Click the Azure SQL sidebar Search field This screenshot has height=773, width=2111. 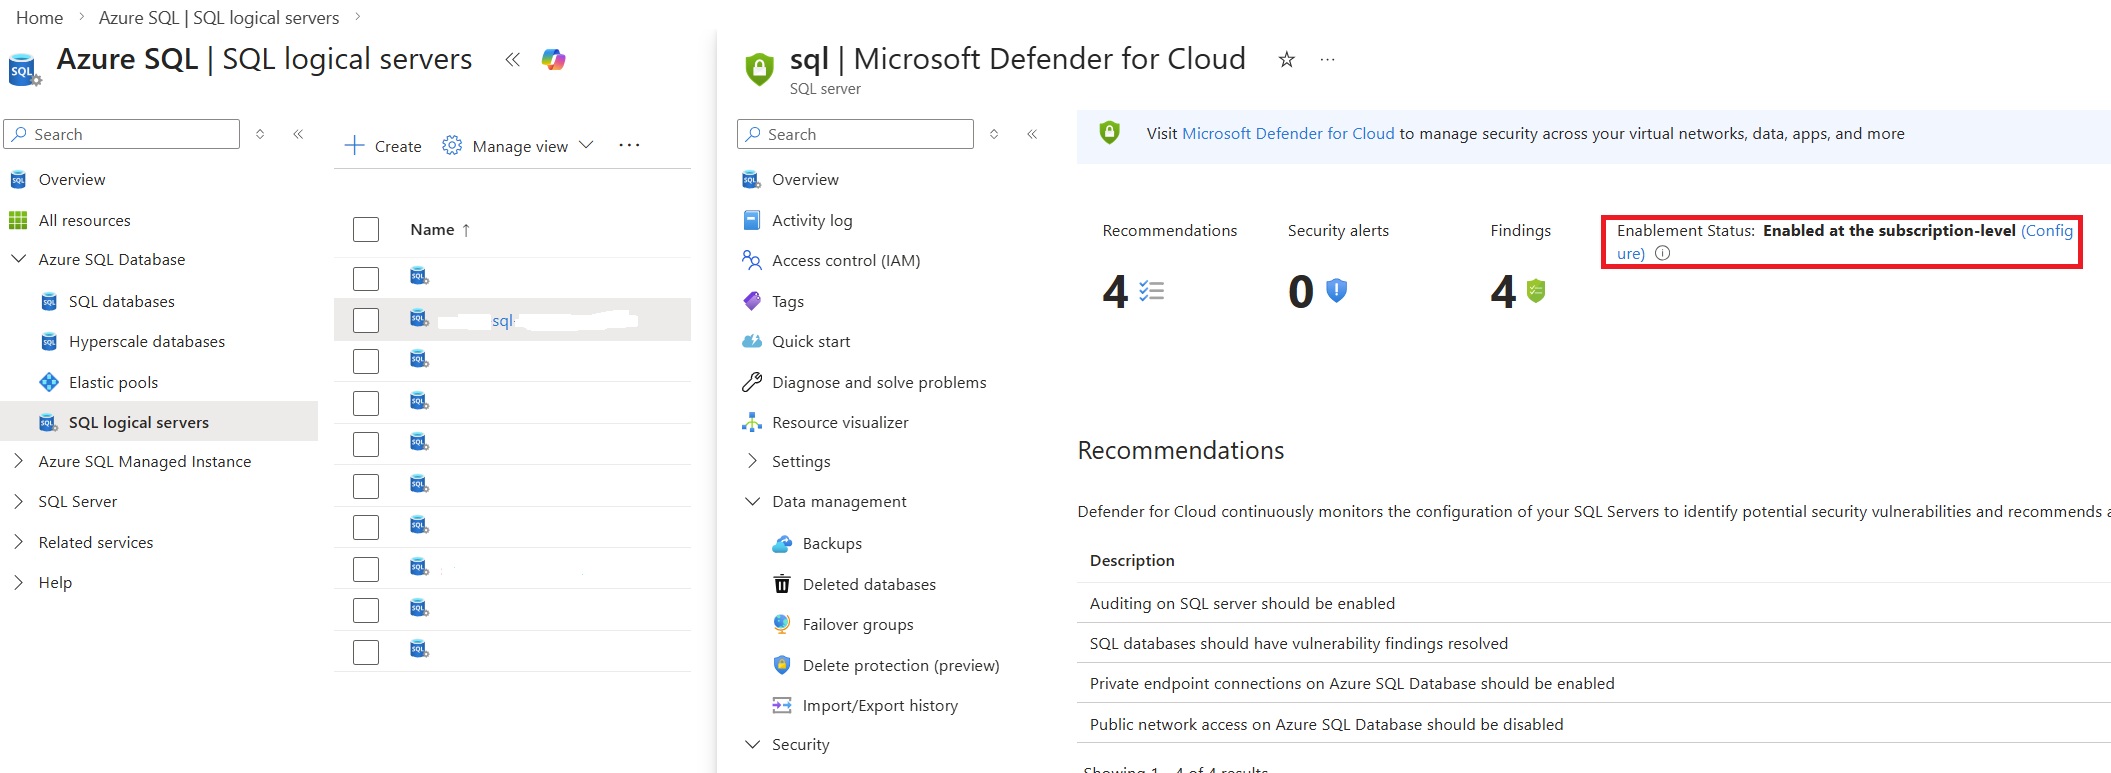tap(122, 134)
